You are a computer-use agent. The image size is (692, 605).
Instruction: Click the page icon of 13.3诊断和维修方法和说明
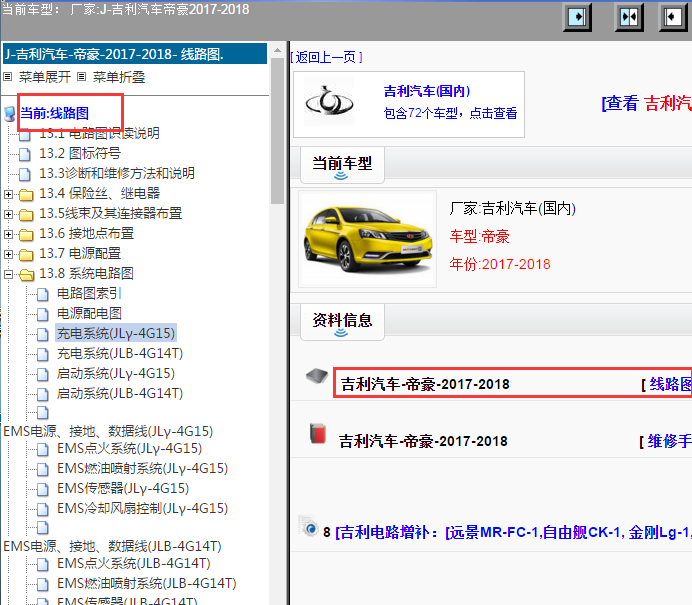(x=25, y=174)
